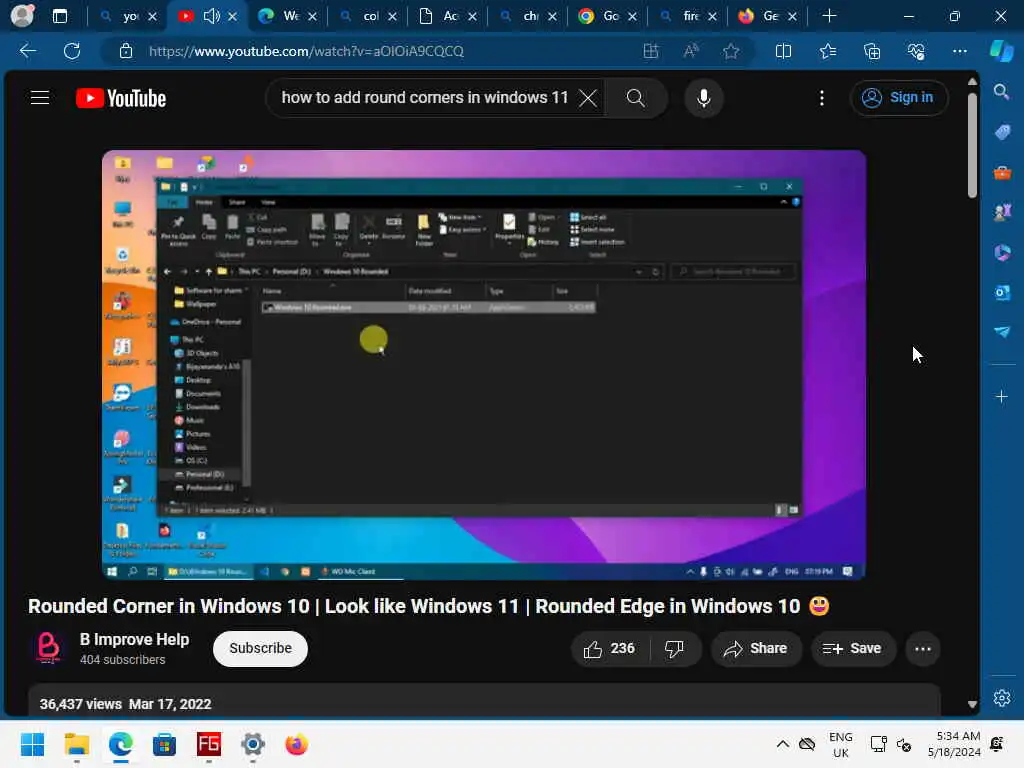This screenshot has width=1024, height=768.
Task: Open YouTube settings three-dot menu
Action: click(x=822, y=98)
